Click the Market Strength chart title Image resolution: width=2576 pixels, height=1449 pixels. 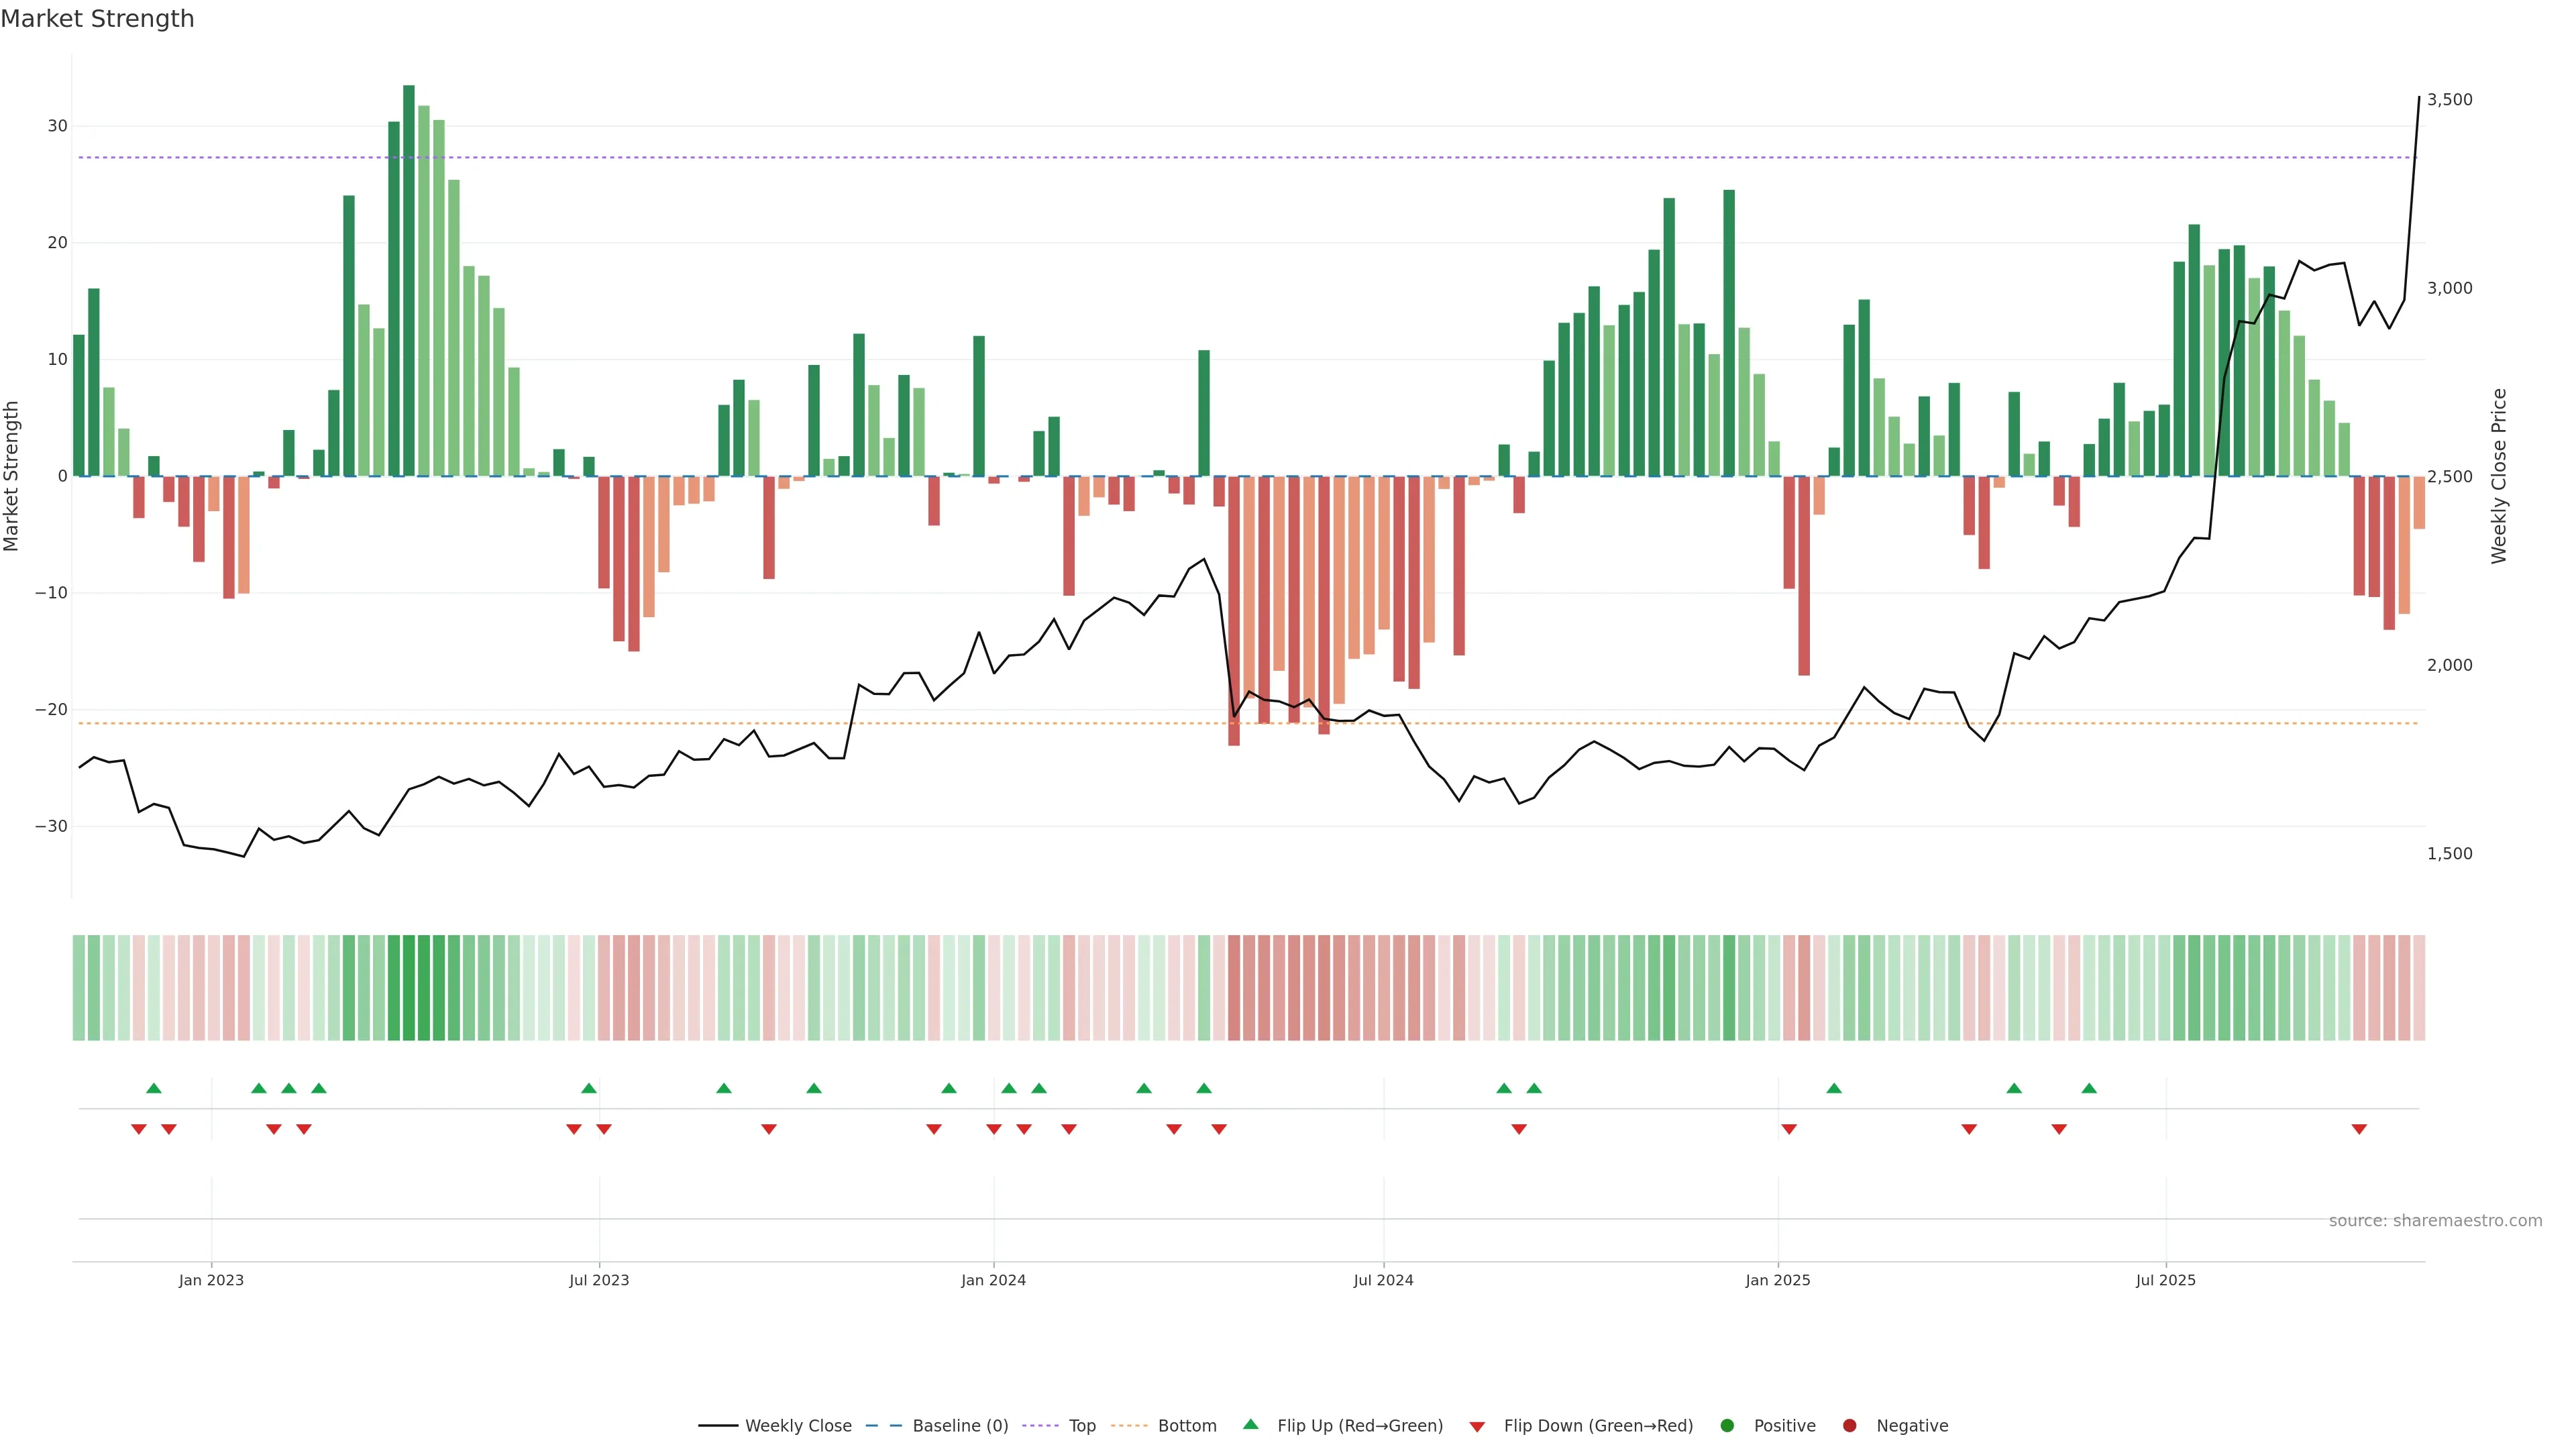tap(98, 19)
